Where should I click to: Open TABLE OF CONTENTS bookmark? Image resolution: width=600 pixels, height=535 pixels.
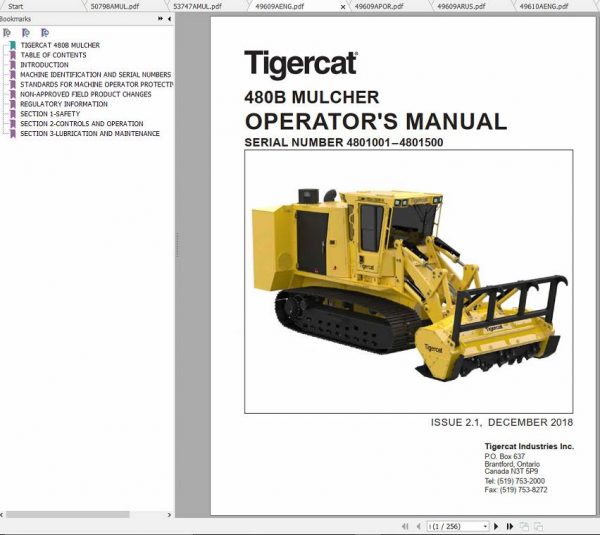(x=53, y=55)
